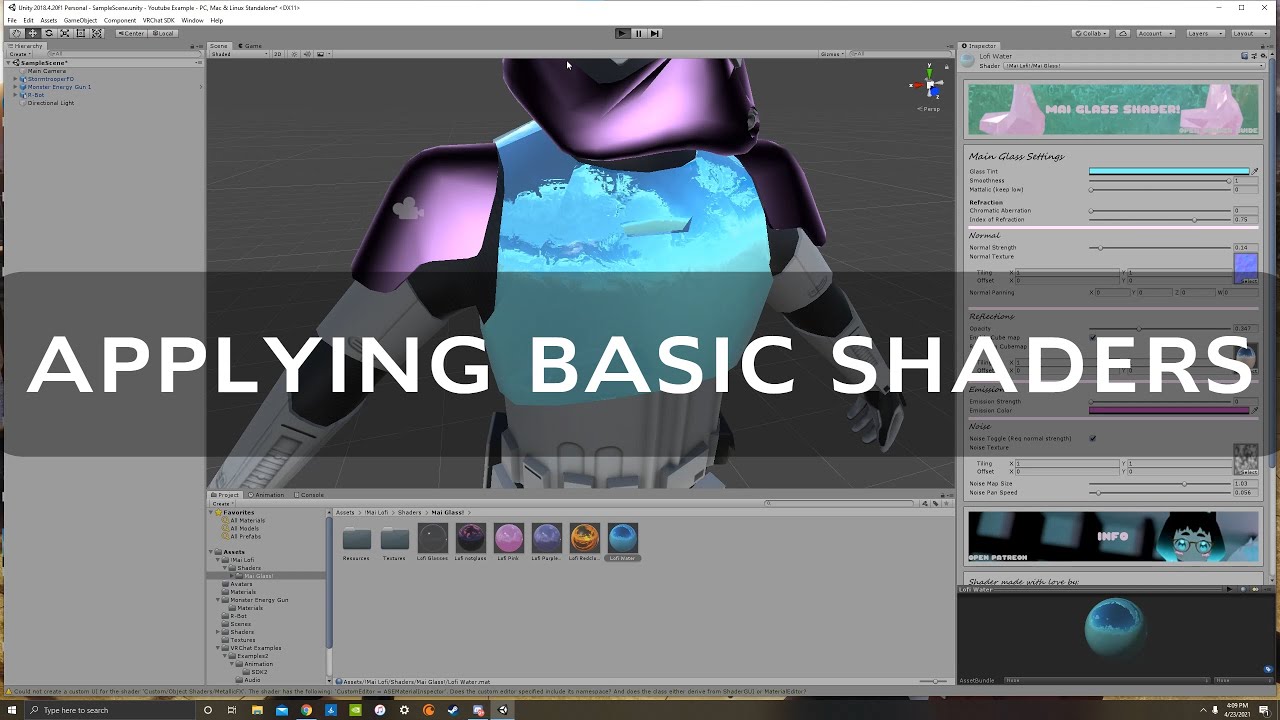Select All Materials in Favorites

247,520
